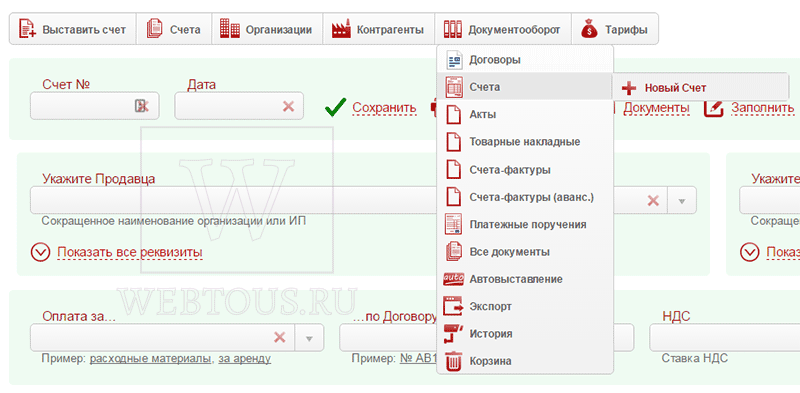Open the Организации tab
The height and width of the screenshot is (393, 800).
[266, 29]
